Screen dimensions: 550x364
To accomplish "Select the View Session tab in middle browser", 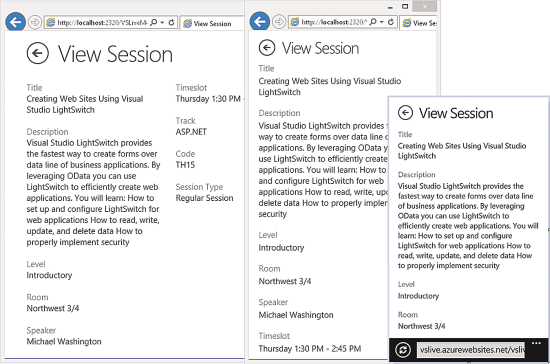I will point(419,23).
